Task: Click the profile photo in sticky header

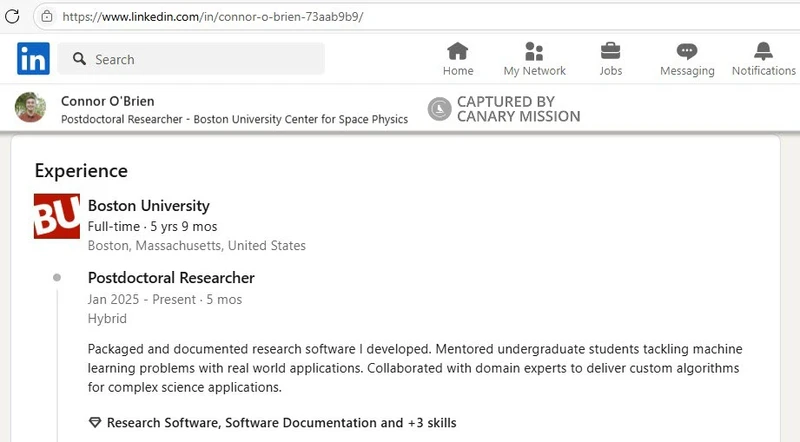Action: pyautogui.click(x=31, y=108)
